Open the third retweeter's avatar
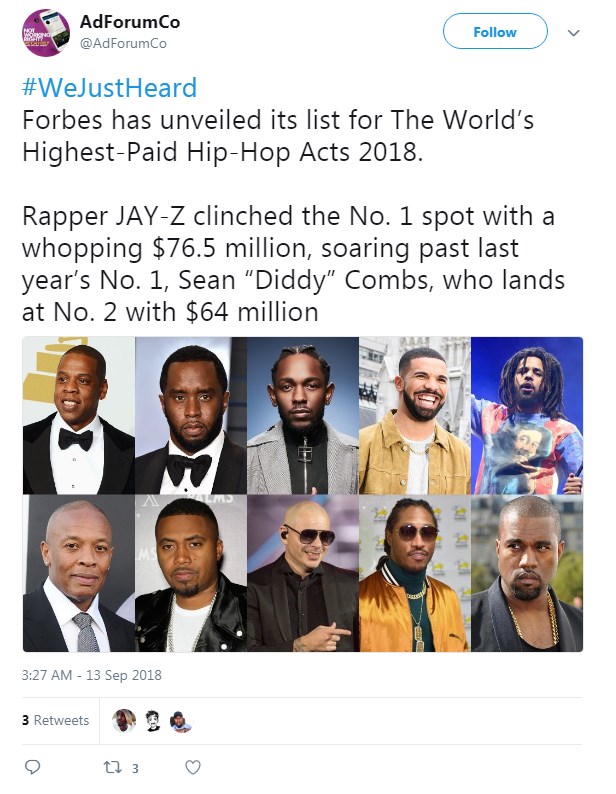This screenshot has width=616, height=794. coord(181,721)
